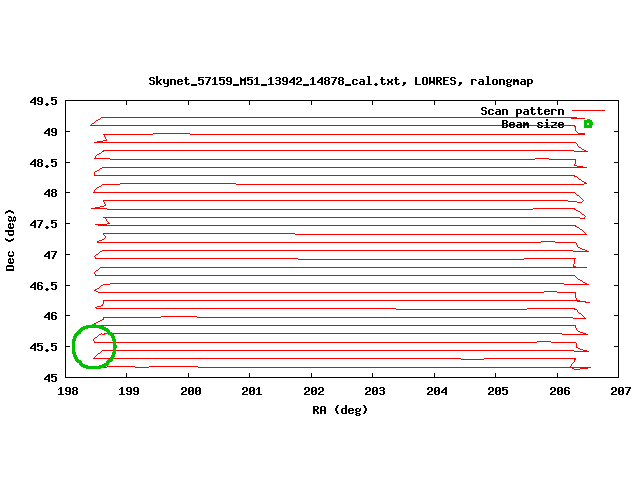Viewport: 640px width, 480px height.
Task: Click the 202 RA axis tick label
Action: tap(313, 391)
